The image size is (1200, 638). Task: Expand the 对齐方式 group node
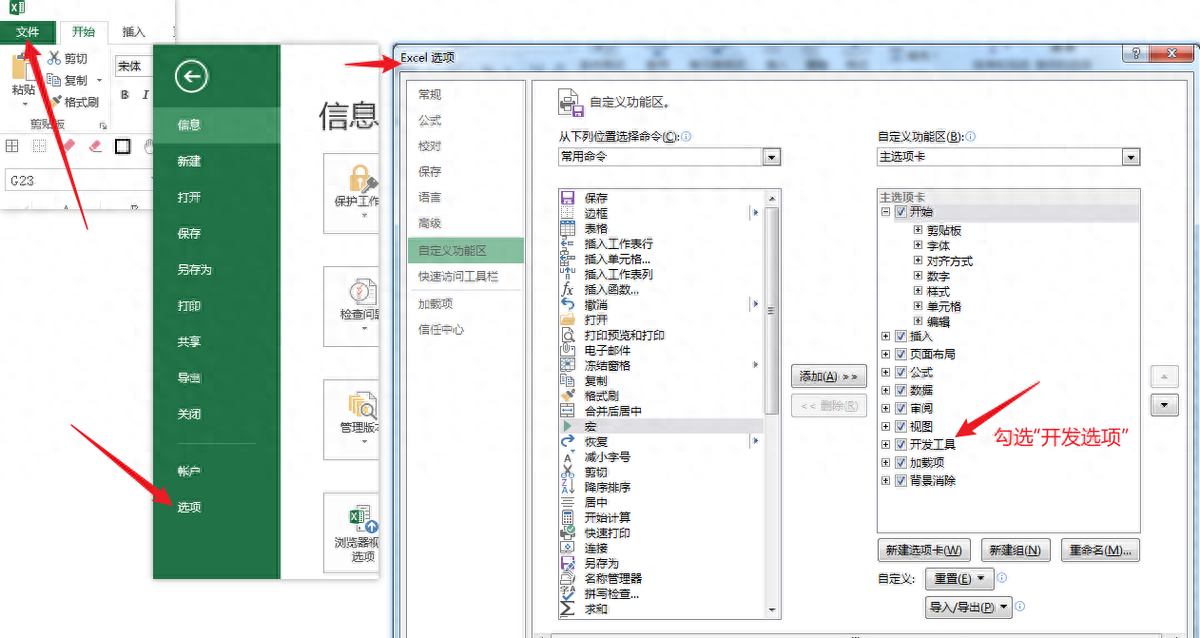click(918, 261)
